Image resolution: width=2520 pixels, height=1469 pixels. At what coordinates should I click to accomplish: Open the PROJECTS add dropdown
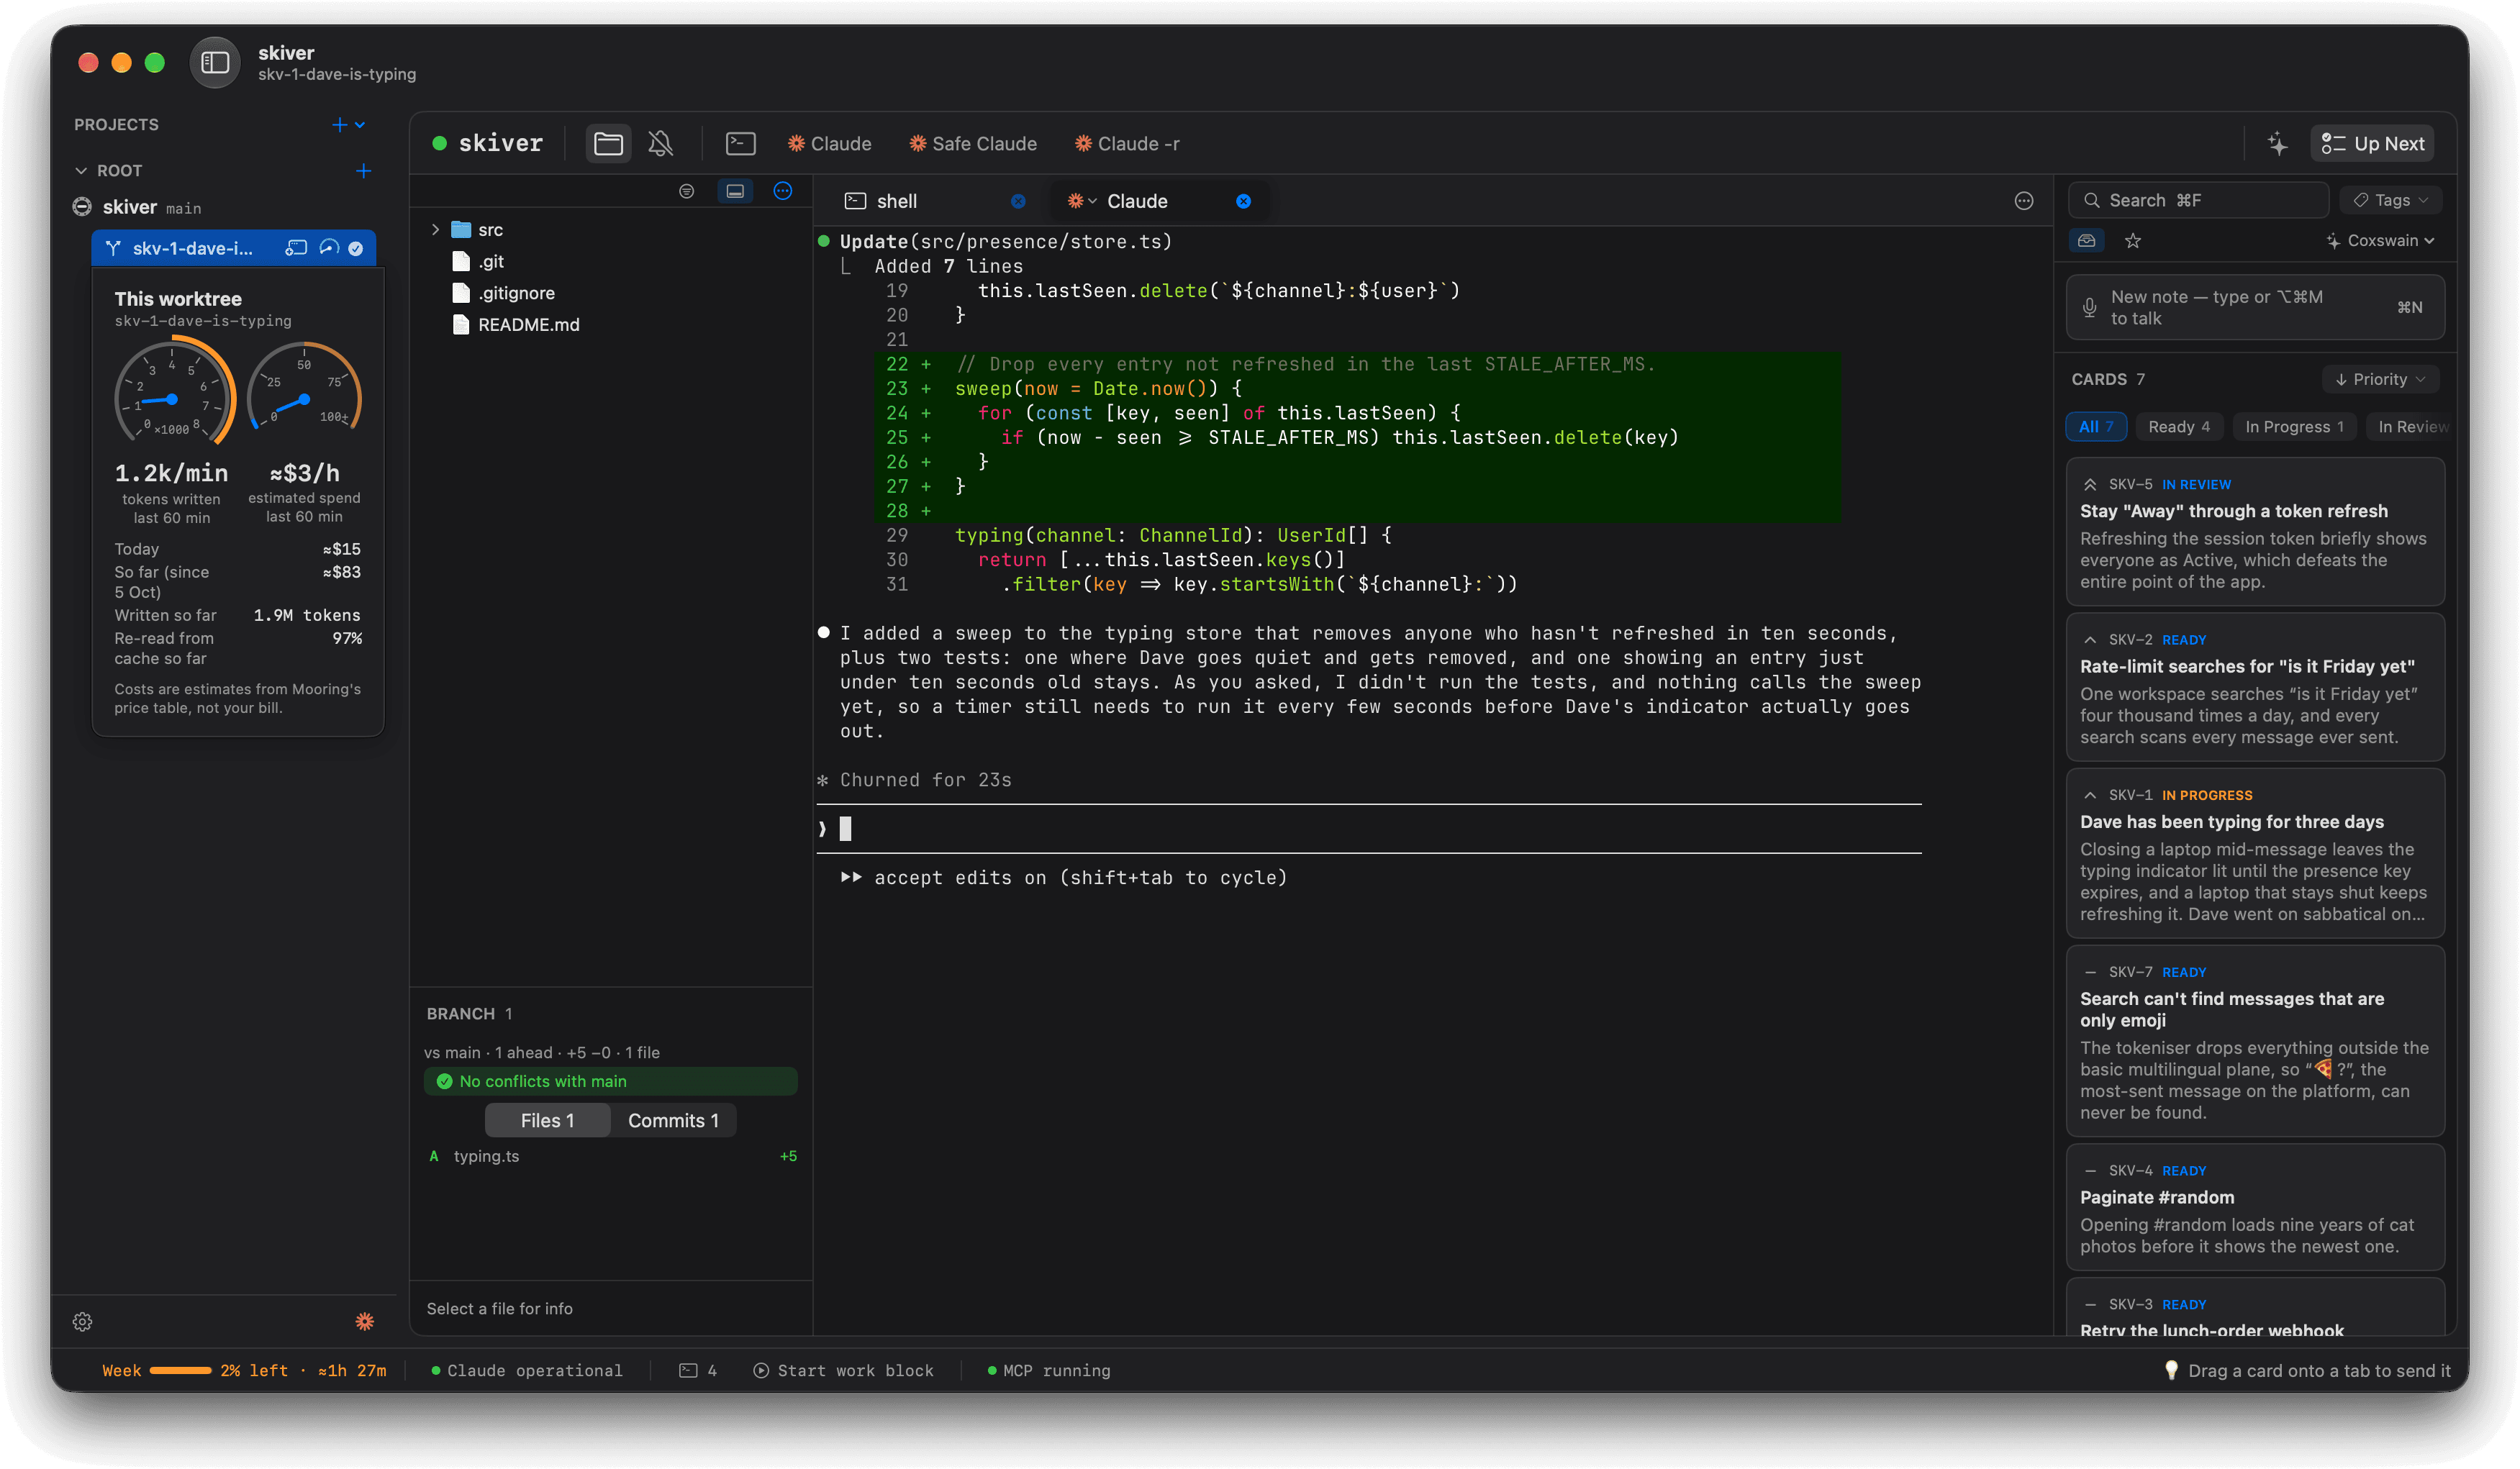tap(348, 125)
